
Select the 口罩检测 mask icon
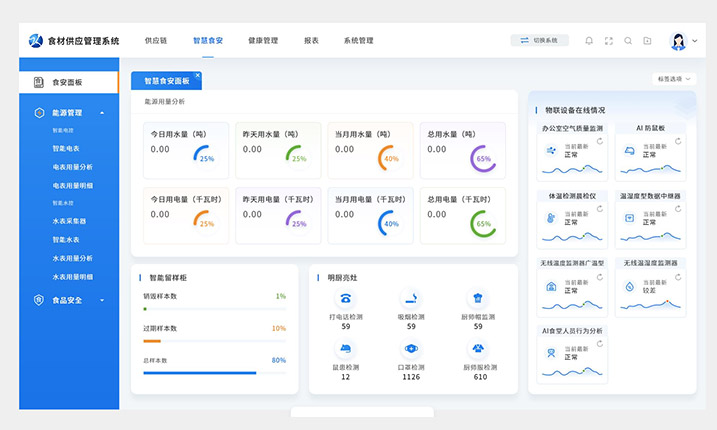pos(411,349)
